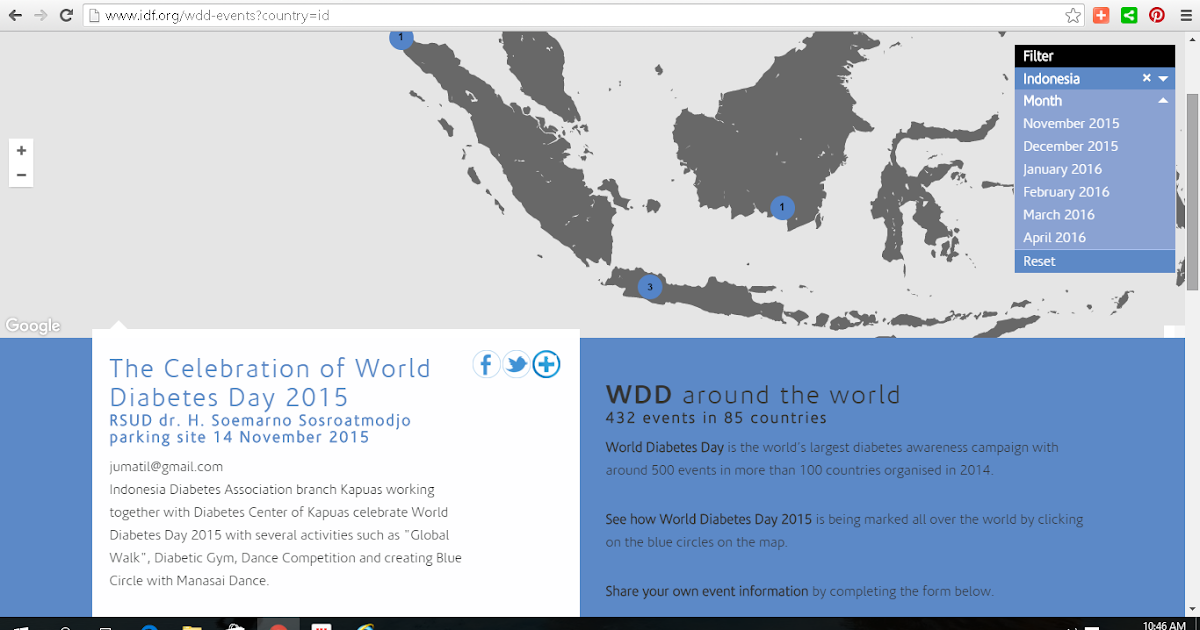This screenshot has width=1200, height=630.
Task: Filter events by December 2015
Action: coord(1071,146)
